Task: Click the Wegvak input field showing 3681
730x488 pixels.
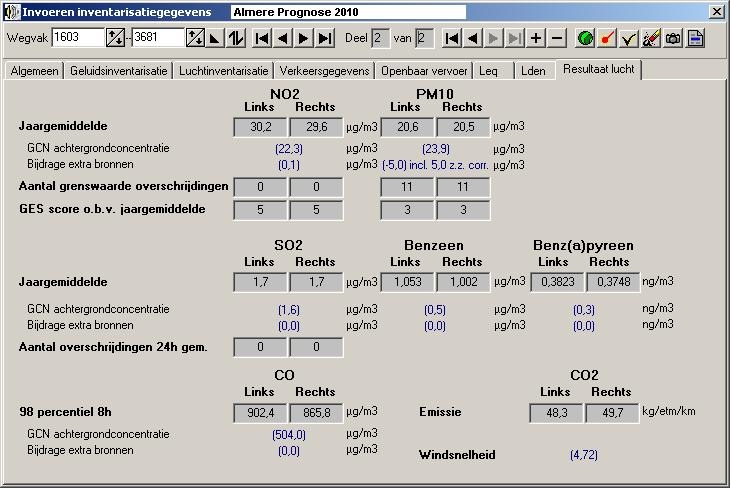Action: click(158, 37)
